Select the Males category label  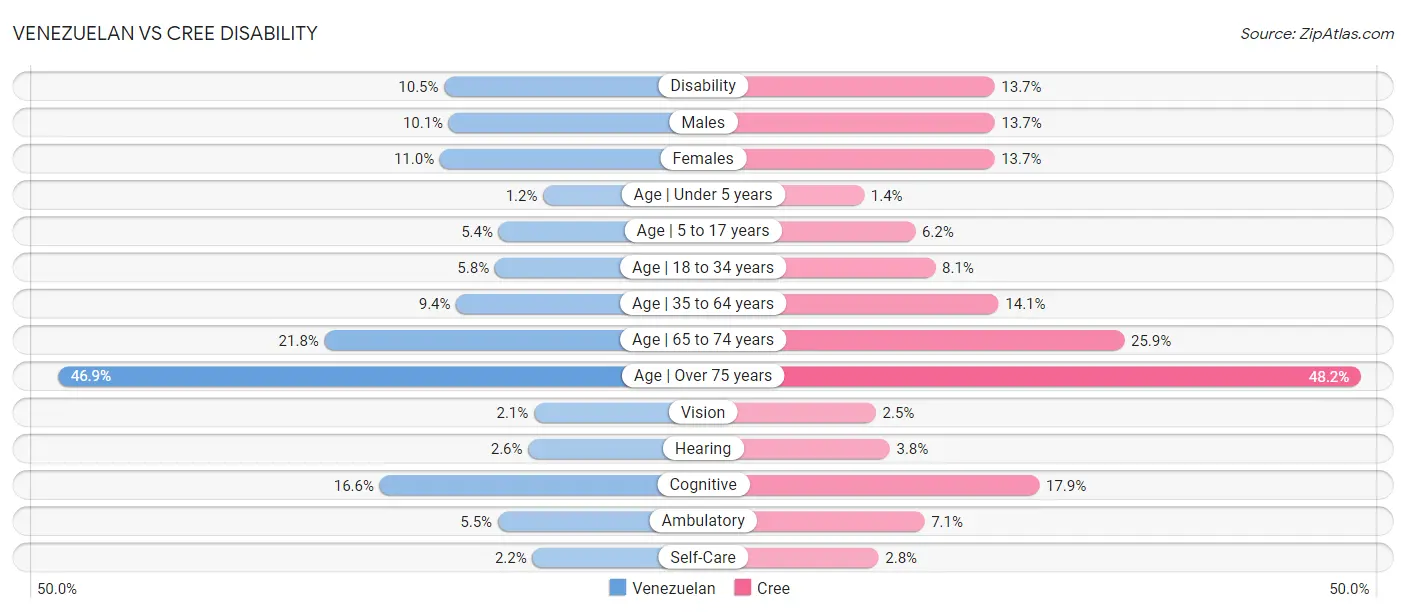[x=703, y=122]
